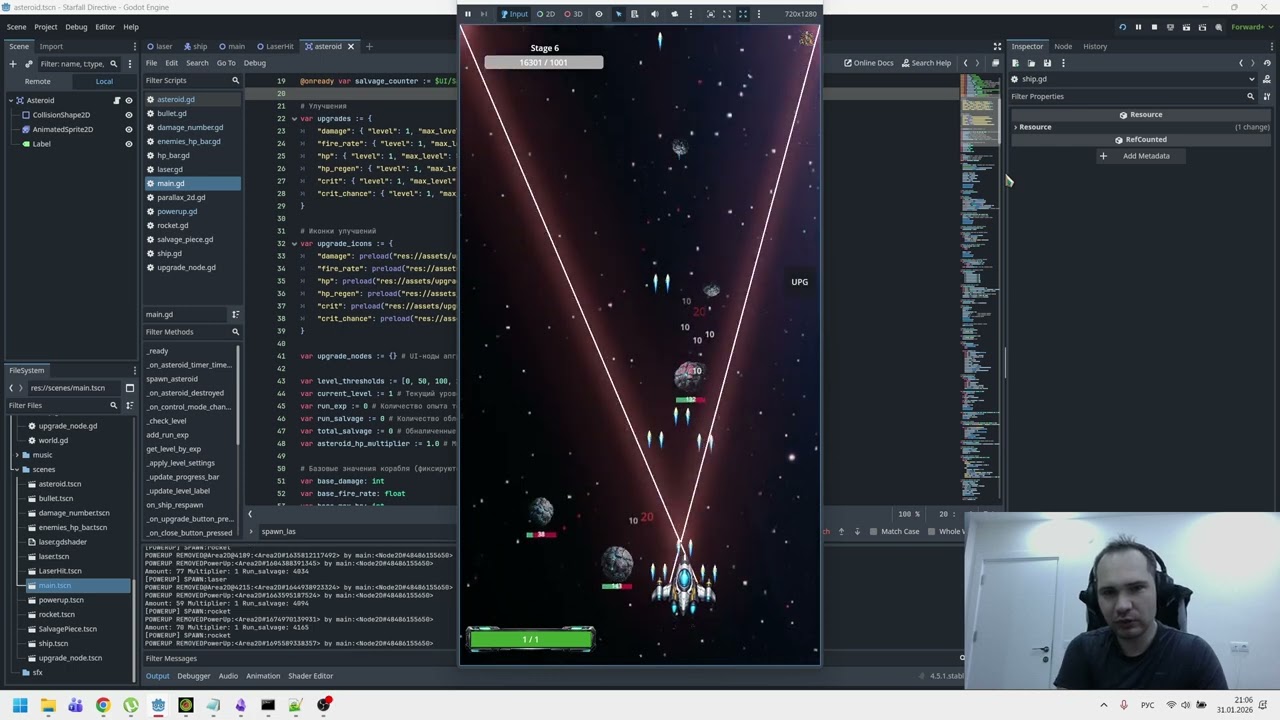Collapse the Asteroid node tree

[10, 100]
